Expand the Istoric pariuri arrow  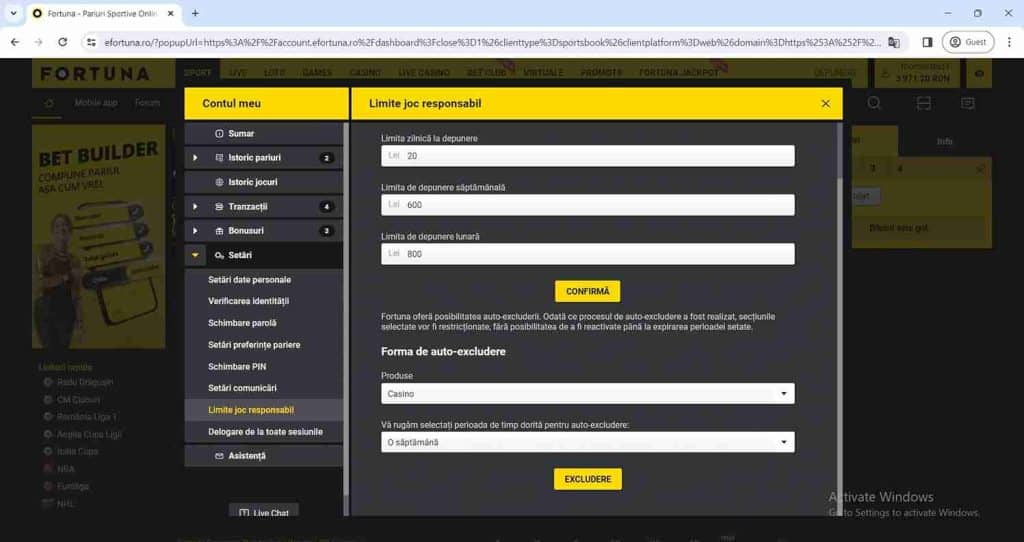coord(195,157)
